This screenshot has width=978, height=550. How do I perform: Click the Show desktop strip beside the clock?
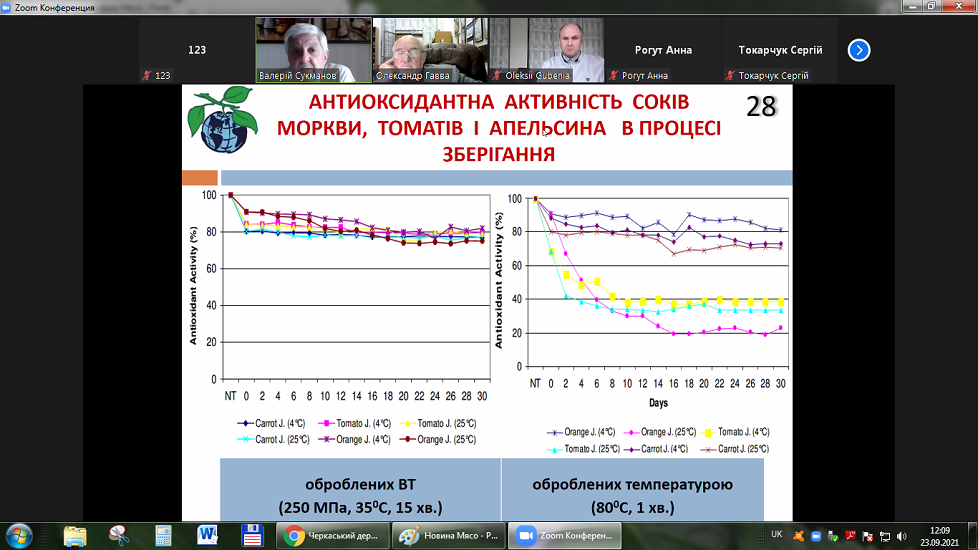(x=974, y=536)
